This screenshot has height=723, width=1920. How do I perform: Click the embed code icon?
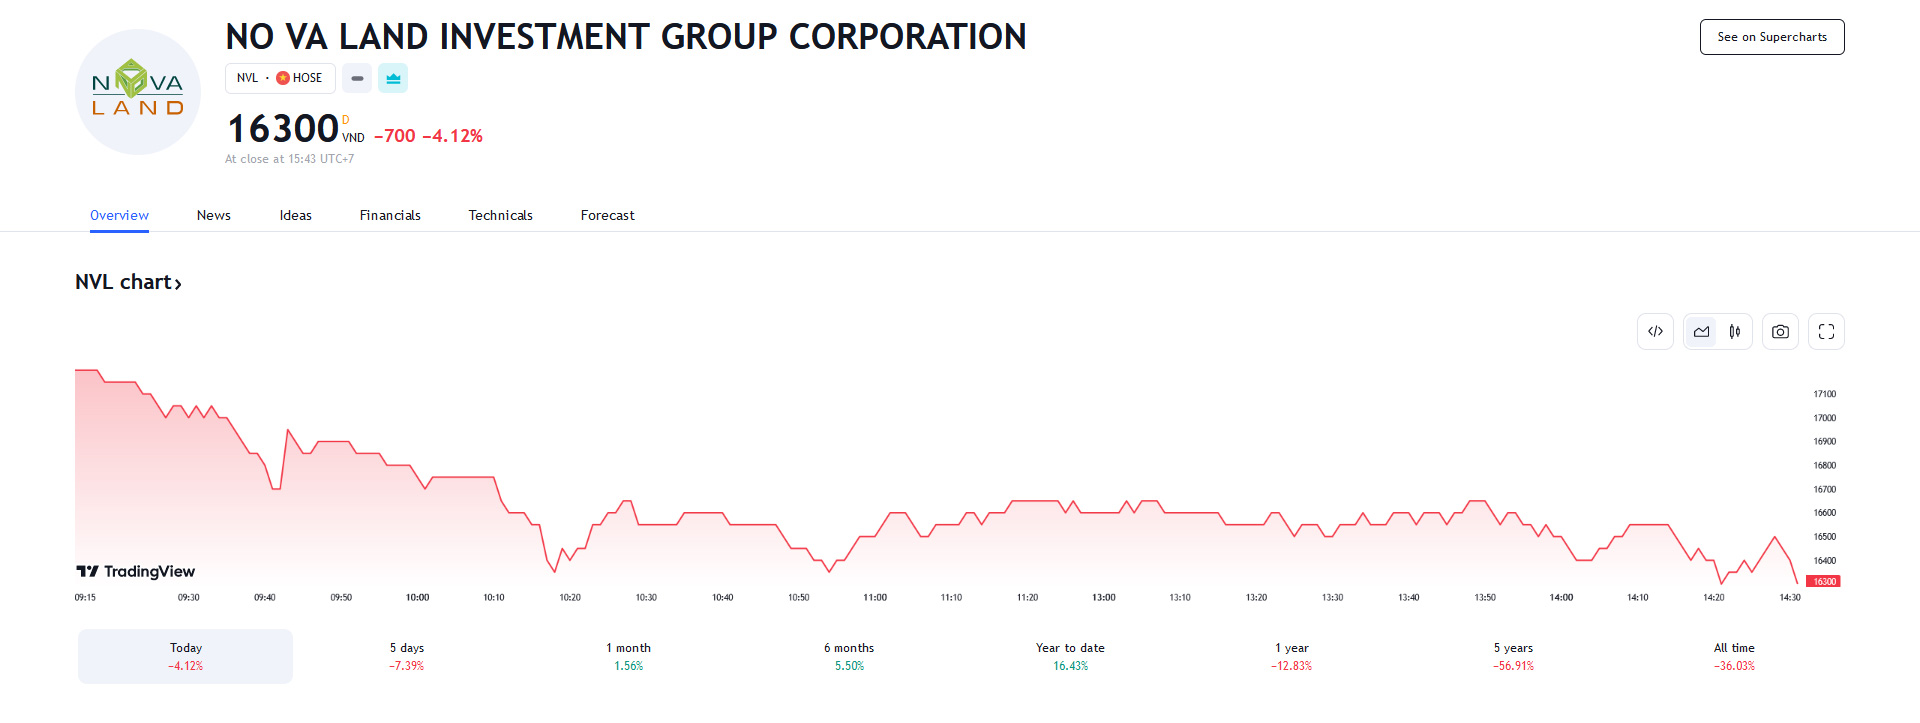[x=1655, y=332]
